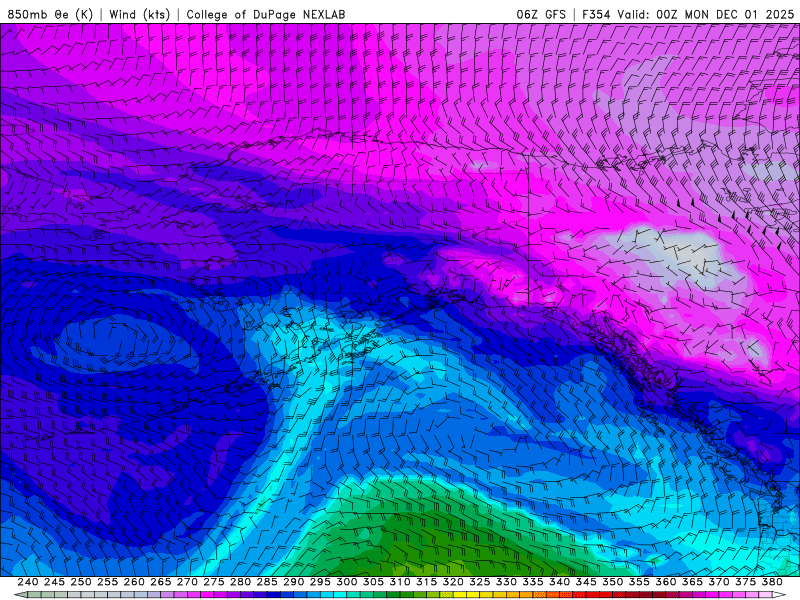This screenshot has height=600, width=800.
Task: Click the "06Z GFS" model run label
Action: [541, 14]
